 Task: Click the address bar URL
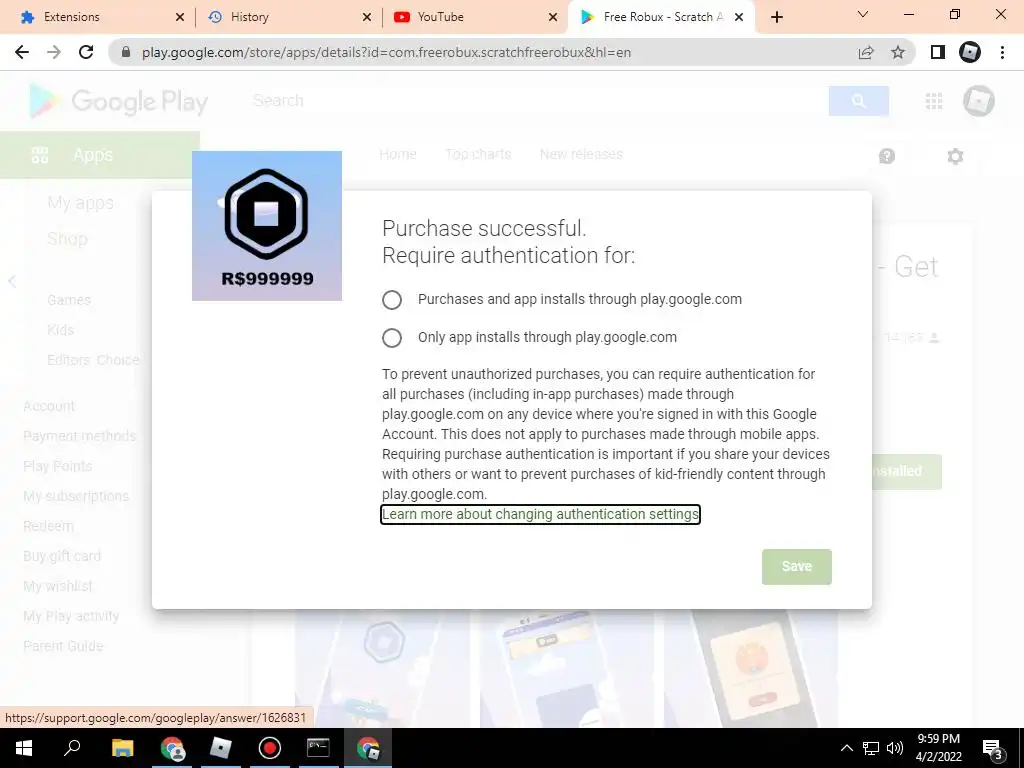(x=386, y=52)
